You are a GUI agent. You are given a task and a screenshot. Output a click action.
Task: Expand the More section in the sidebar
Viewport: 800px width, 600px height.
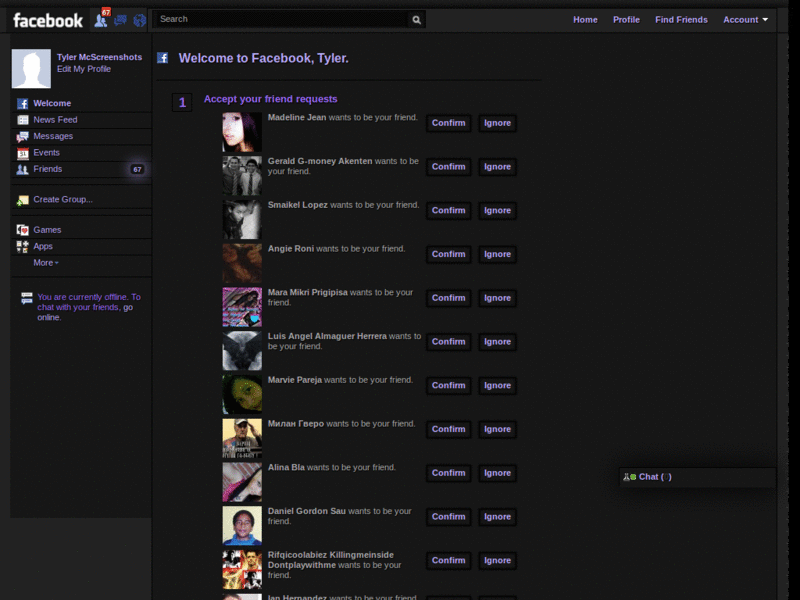[42, 262]
